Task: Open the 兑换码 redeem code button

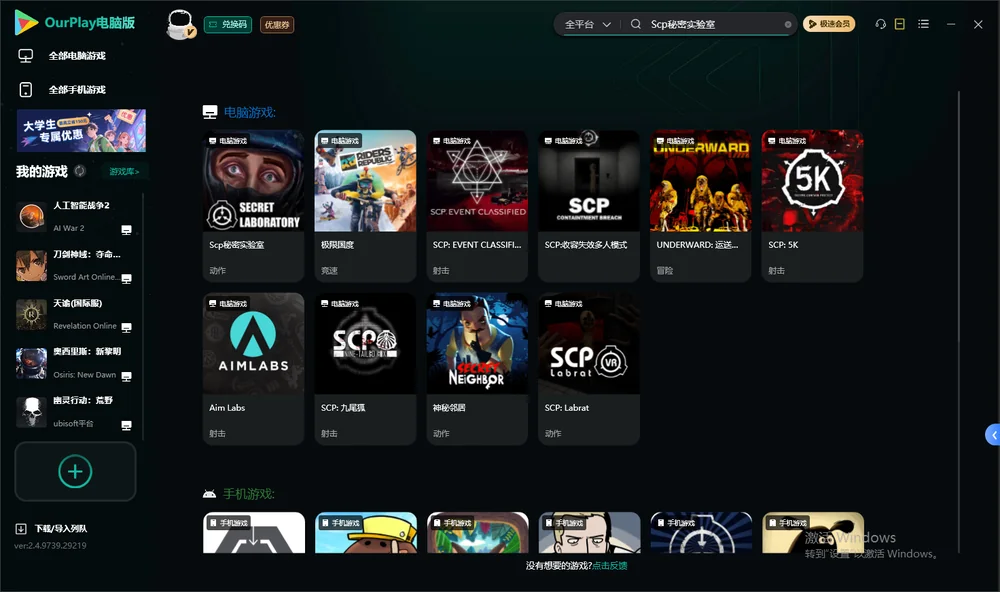Action: point(228,24)
